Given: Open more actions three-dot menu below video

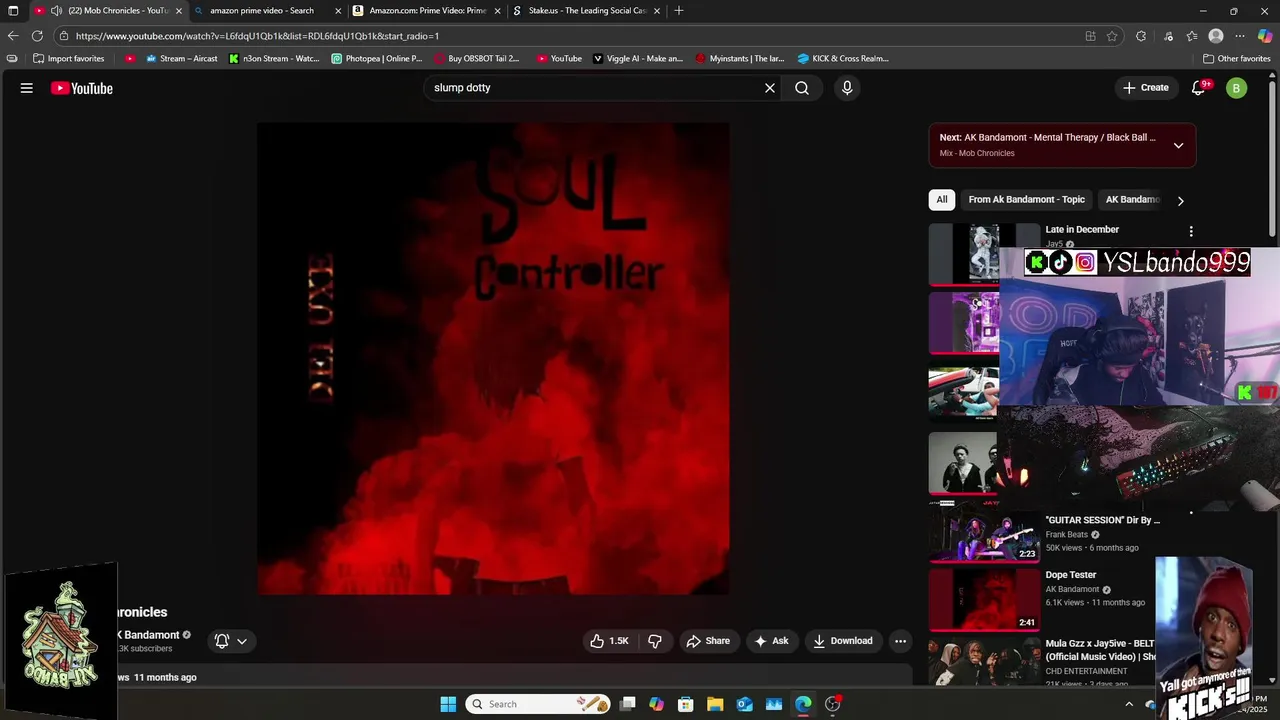Looking at the screenshot, I should [x=900, y=641].
